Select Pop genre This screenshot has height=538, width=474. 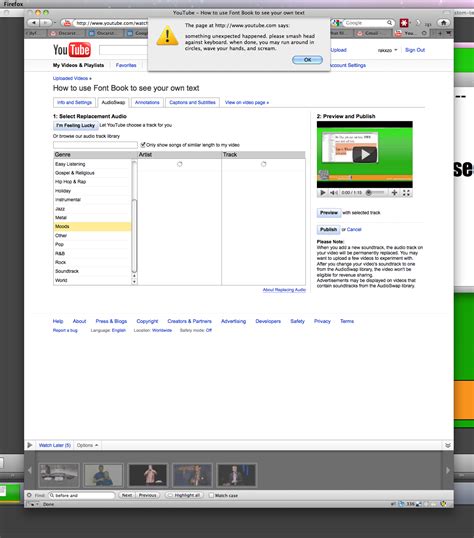(92, 244)
